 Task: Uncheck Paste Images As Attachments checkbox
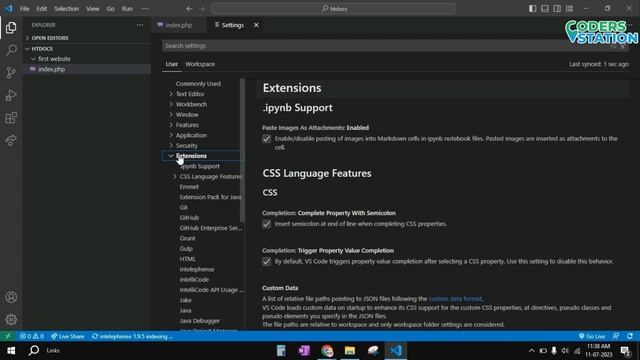[x=267, y=139]
